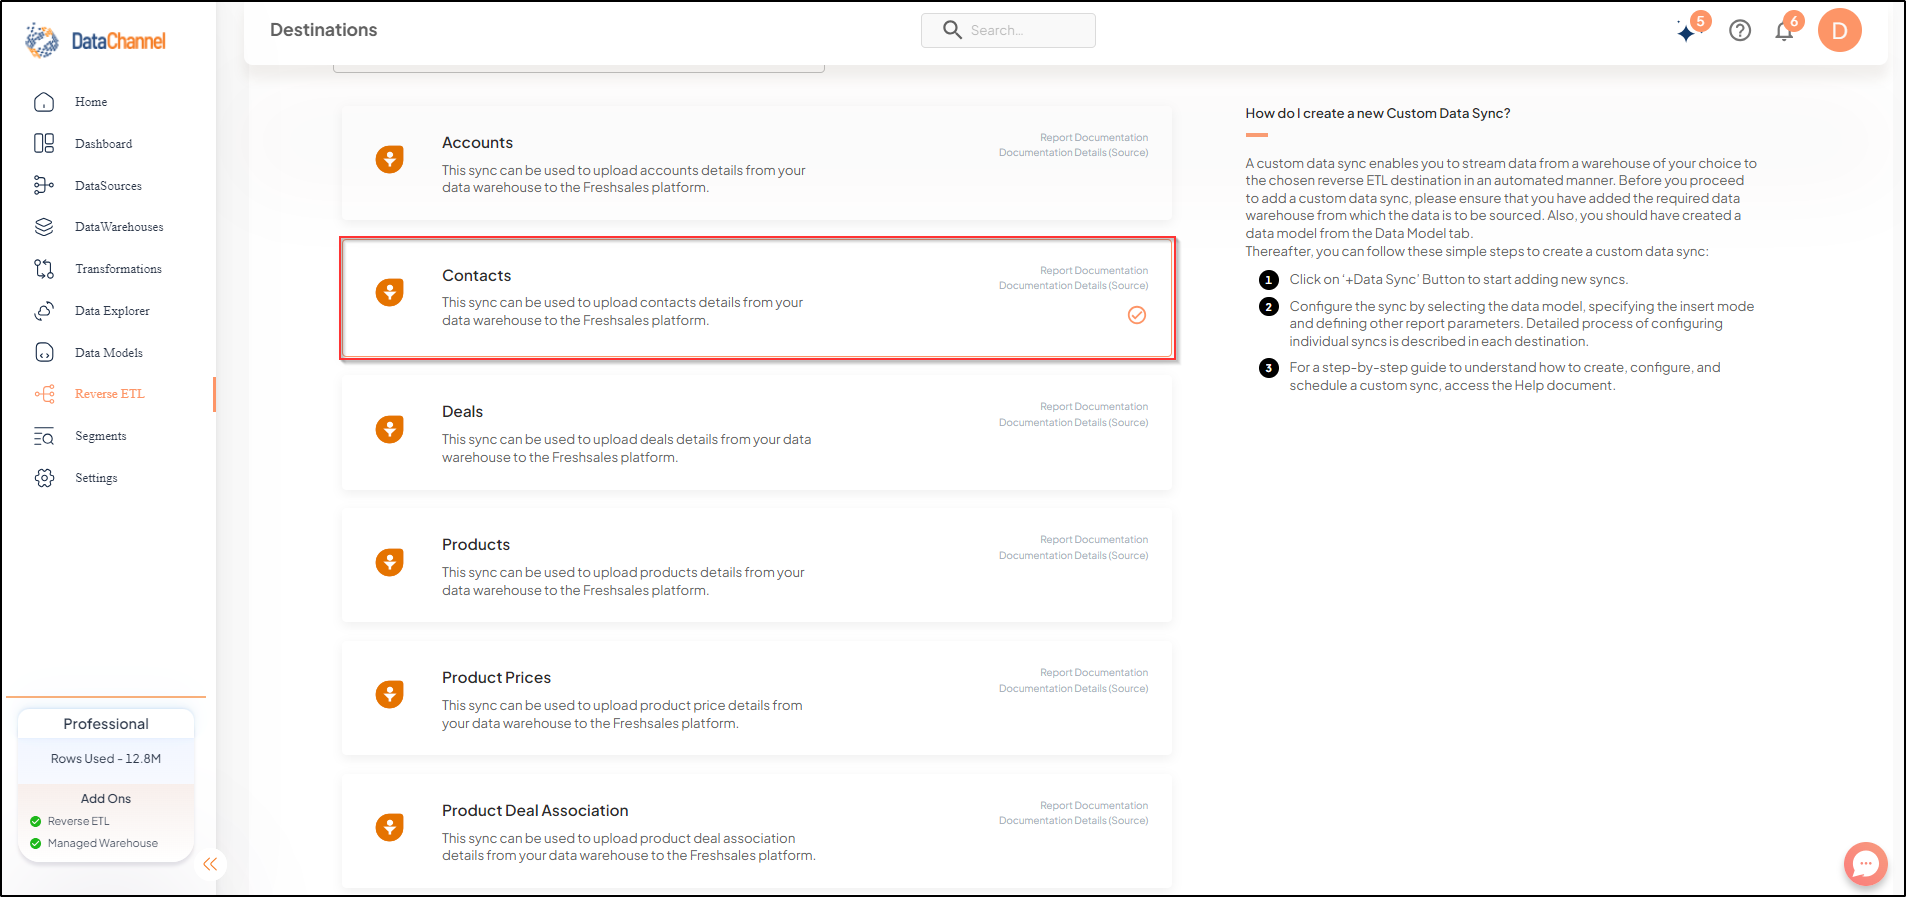Click the Search input field
Screen dimensions: 1906x897
point(1008,30)
